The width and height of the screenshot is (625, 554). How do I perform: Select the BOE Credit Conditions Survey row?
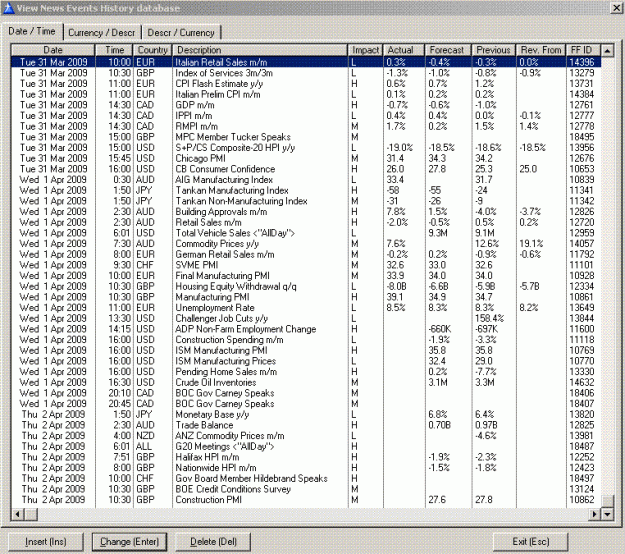(306, 489)
